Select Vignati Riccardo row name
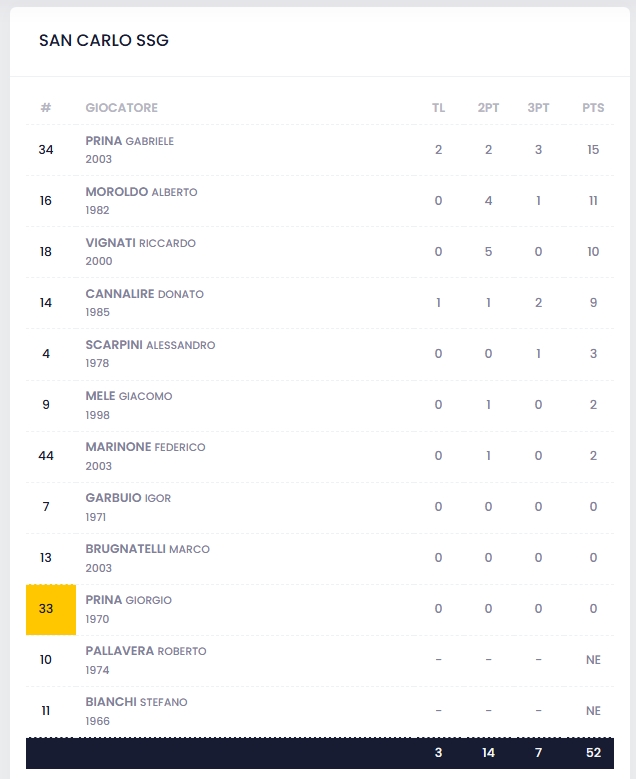Image resolution: width=636 pixels, height=779 pixels. 140,243
